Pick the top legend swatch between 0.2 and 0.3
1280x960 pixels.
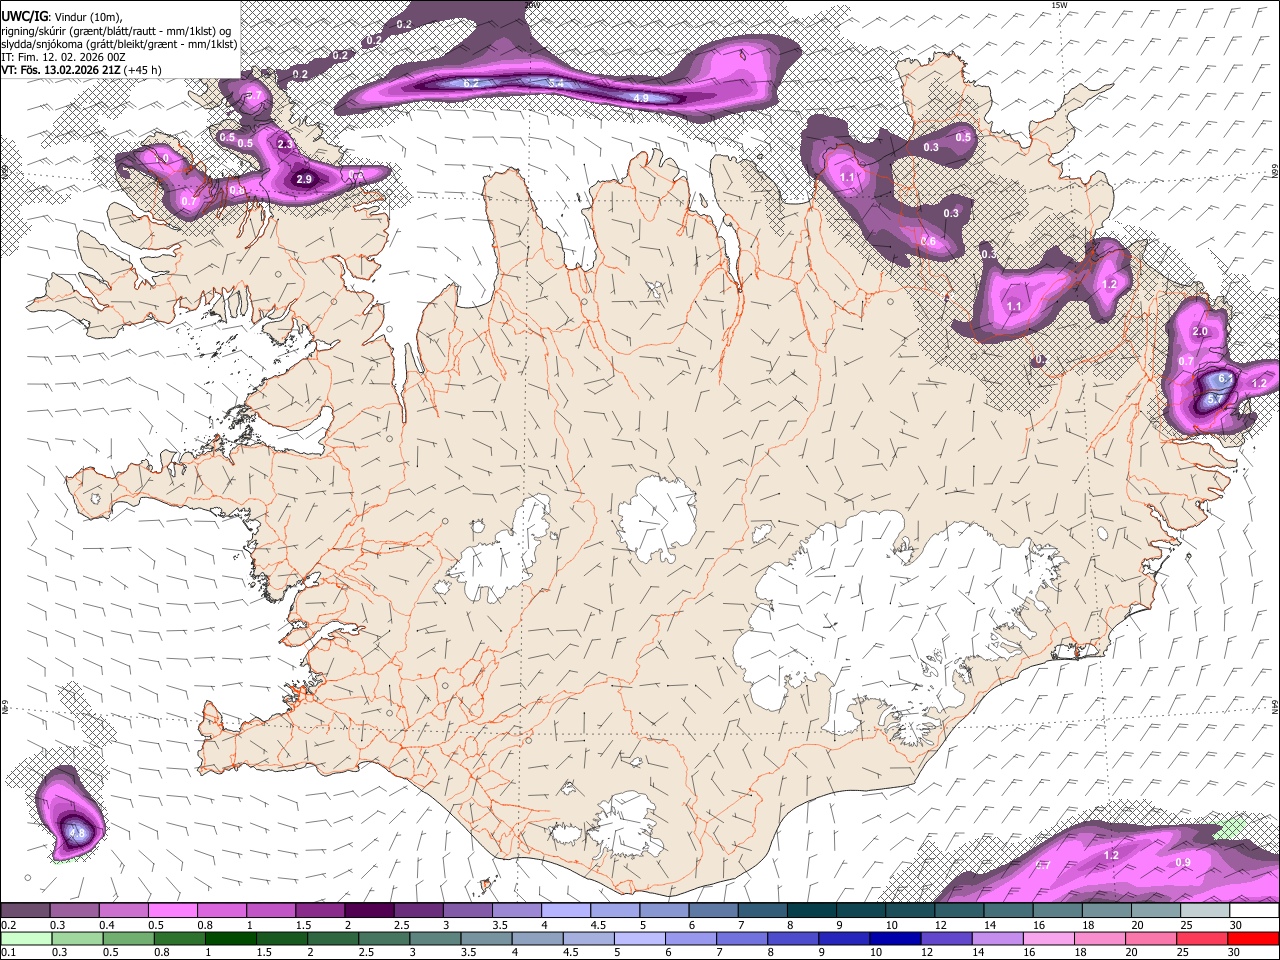[25, 911]
